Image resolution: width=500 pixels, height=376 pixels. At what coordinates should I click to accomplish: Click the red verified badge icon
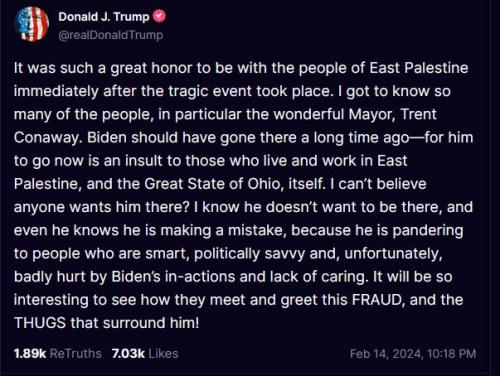click(159, 16)
